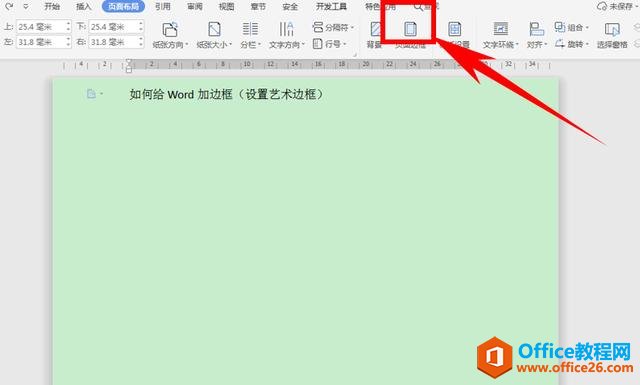Click the 纸张大小 paper size icon
Viewport: 640px width, 385px height.
coord(214,29)
